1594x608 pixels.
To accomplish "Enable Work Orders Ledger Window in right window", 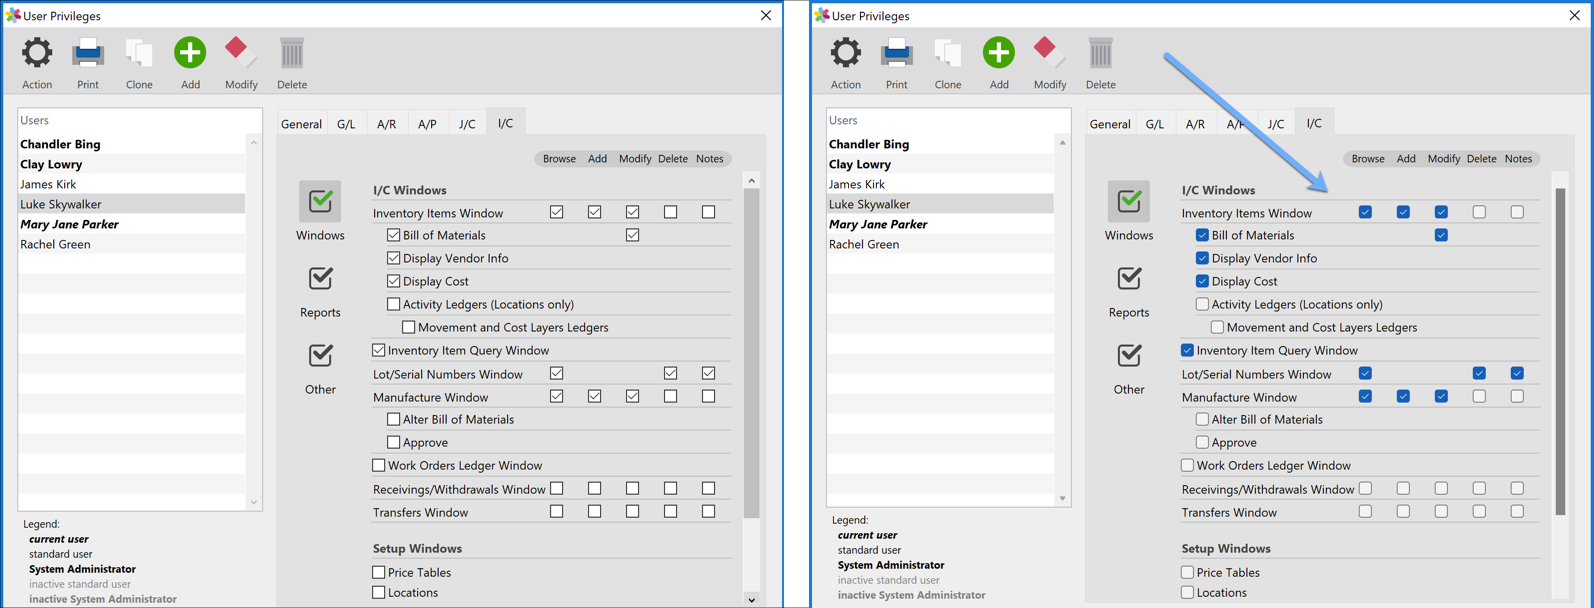I will point(1187,465).
